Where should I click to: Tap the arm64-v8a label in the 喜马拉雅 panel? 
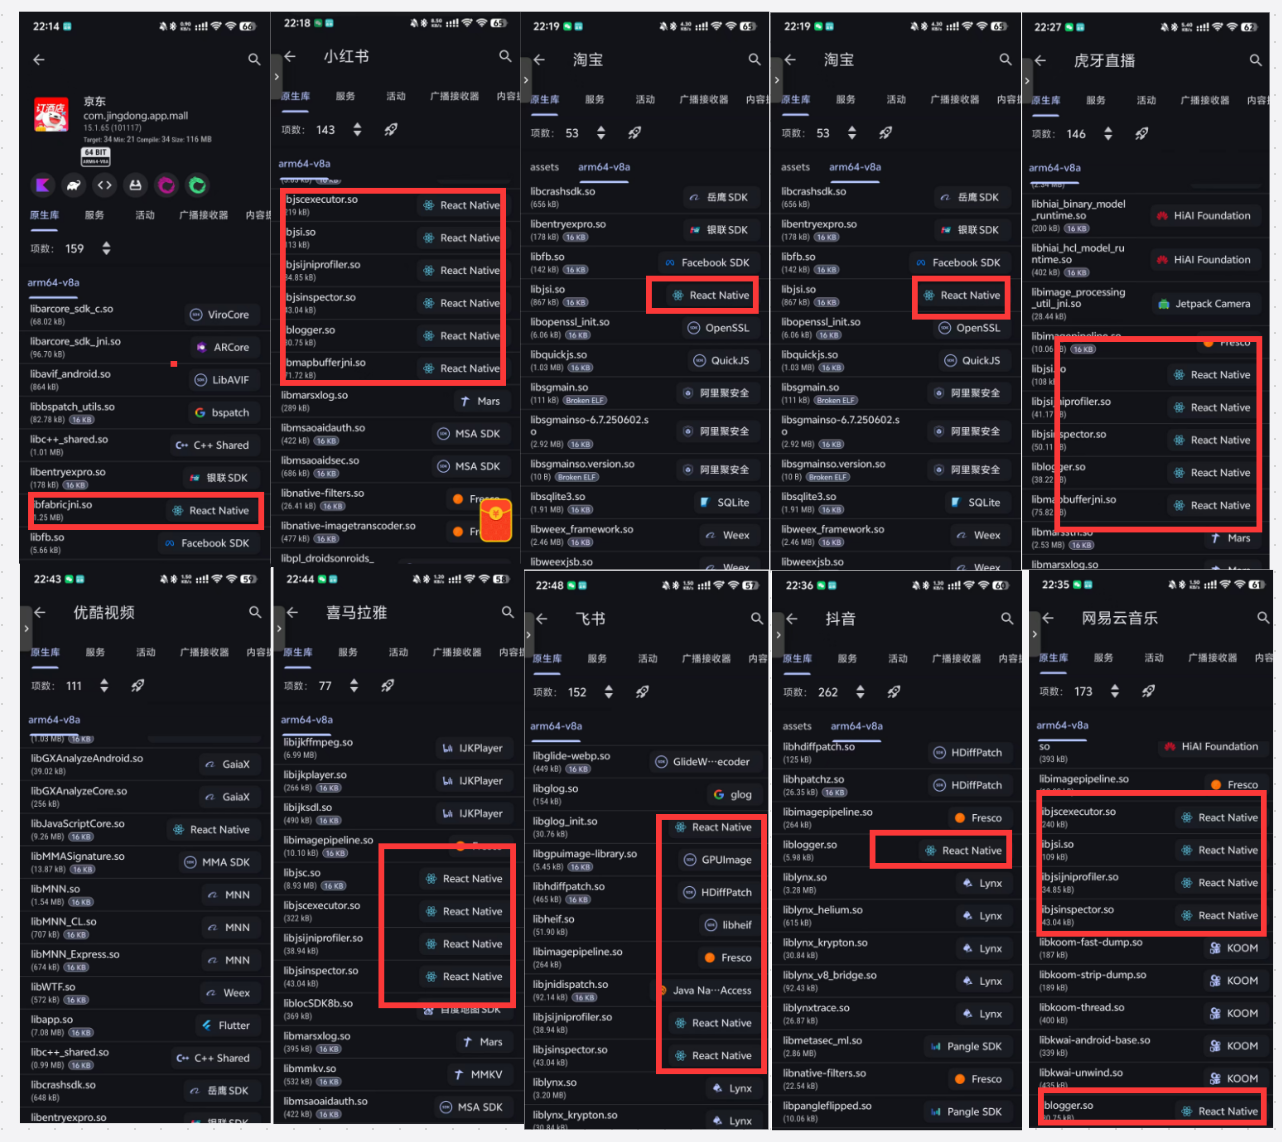tap(306, 719)
